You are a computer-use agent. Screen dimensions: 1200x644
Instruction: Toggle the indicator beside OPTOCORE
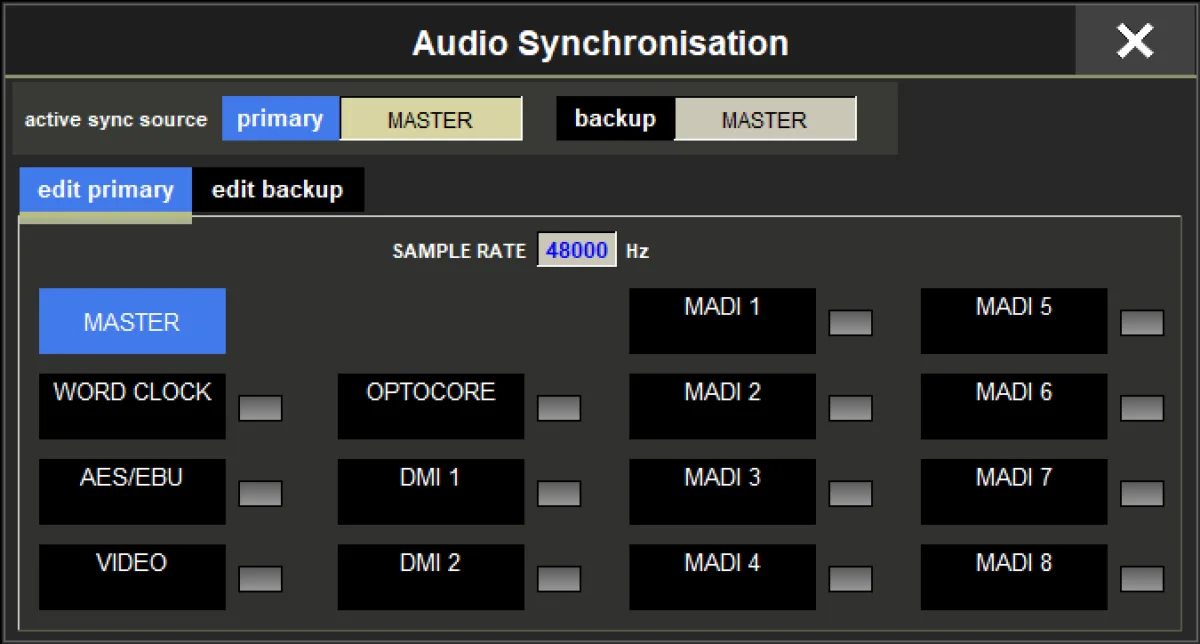pyautogui.click(x=559, y=408)
